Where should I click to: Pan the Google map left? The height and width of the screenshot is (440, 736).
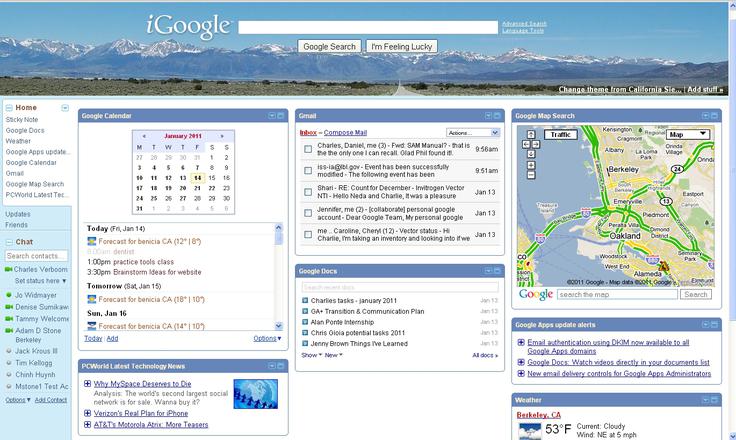526,145
